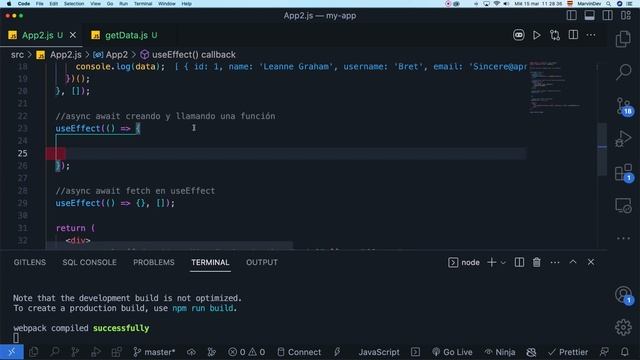Click the terminal input cursor area
Viewport: 640px width, 360px height.
(16, 338)
